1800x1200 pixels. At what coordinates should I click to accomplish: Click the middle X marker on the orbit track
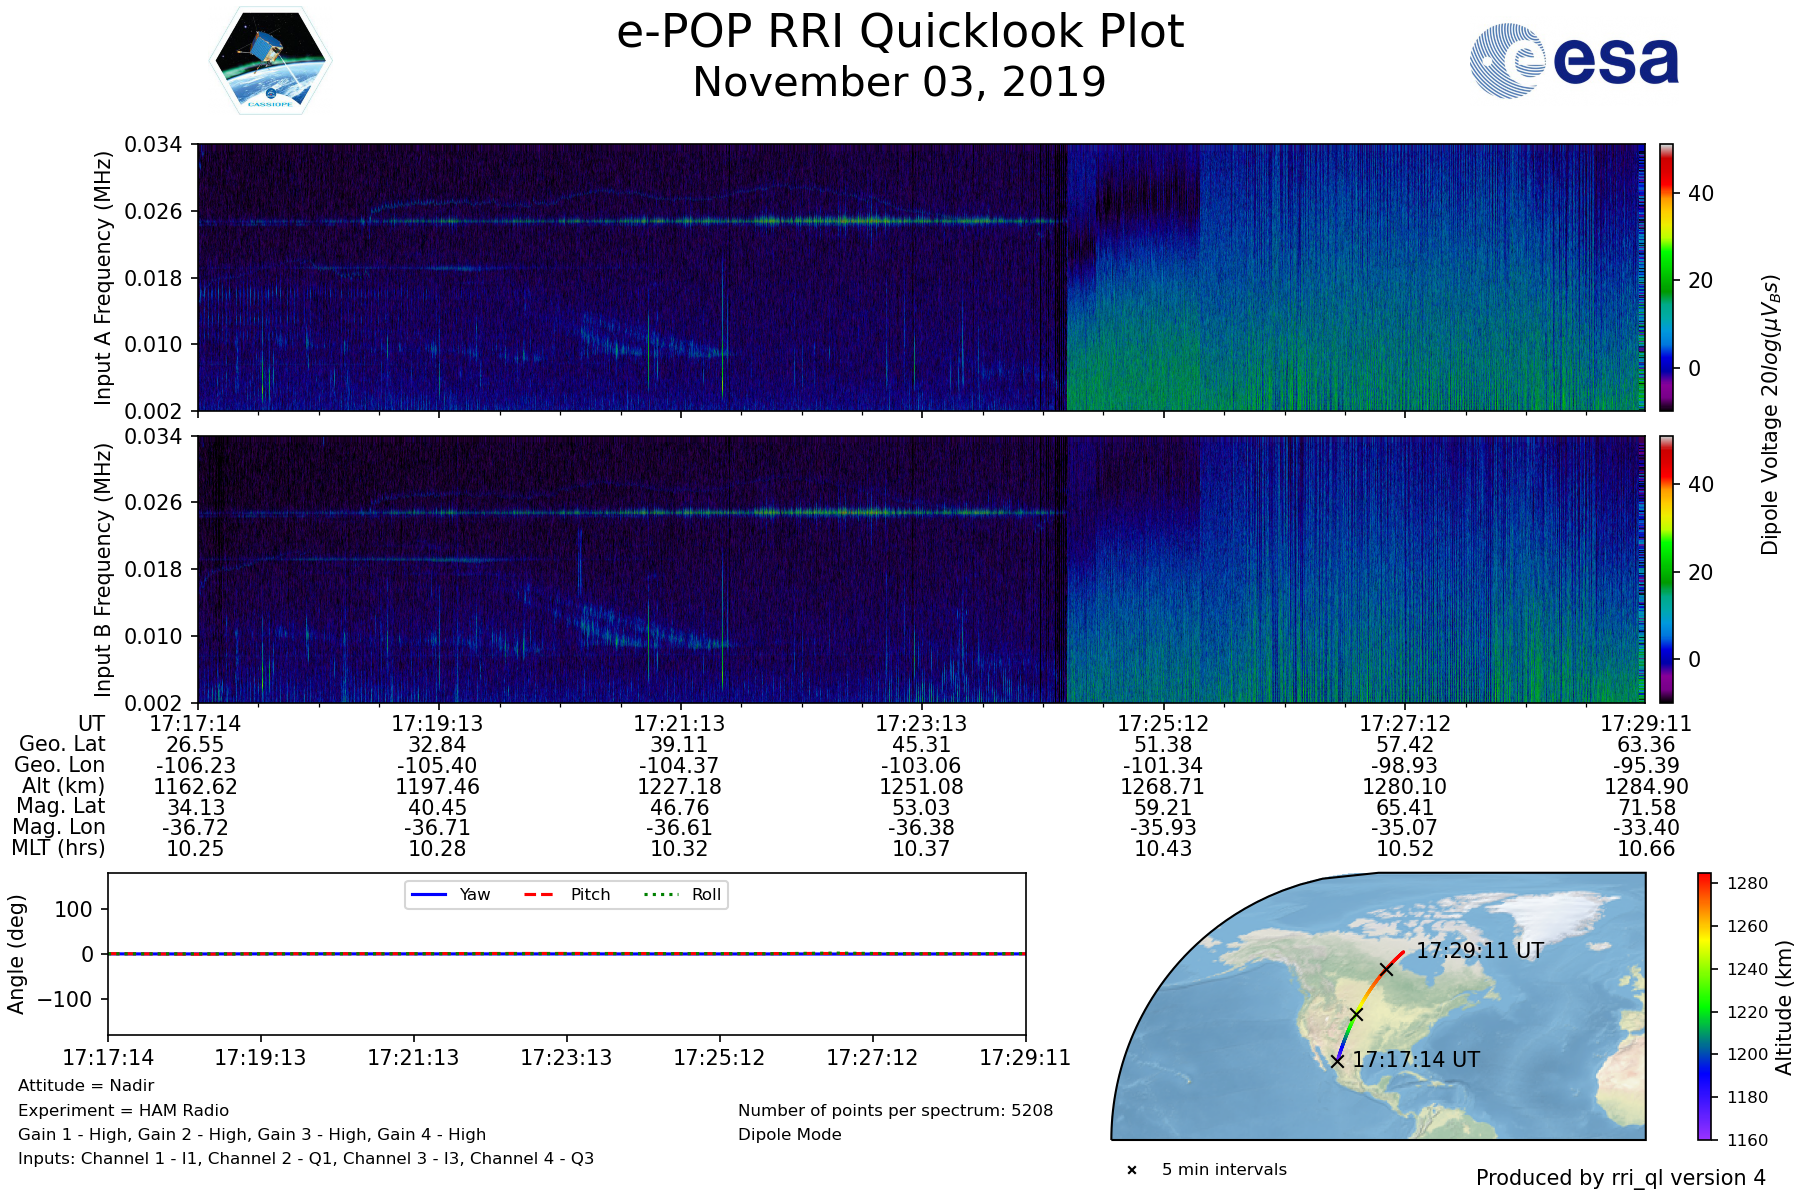[x=1356, y=1014]
